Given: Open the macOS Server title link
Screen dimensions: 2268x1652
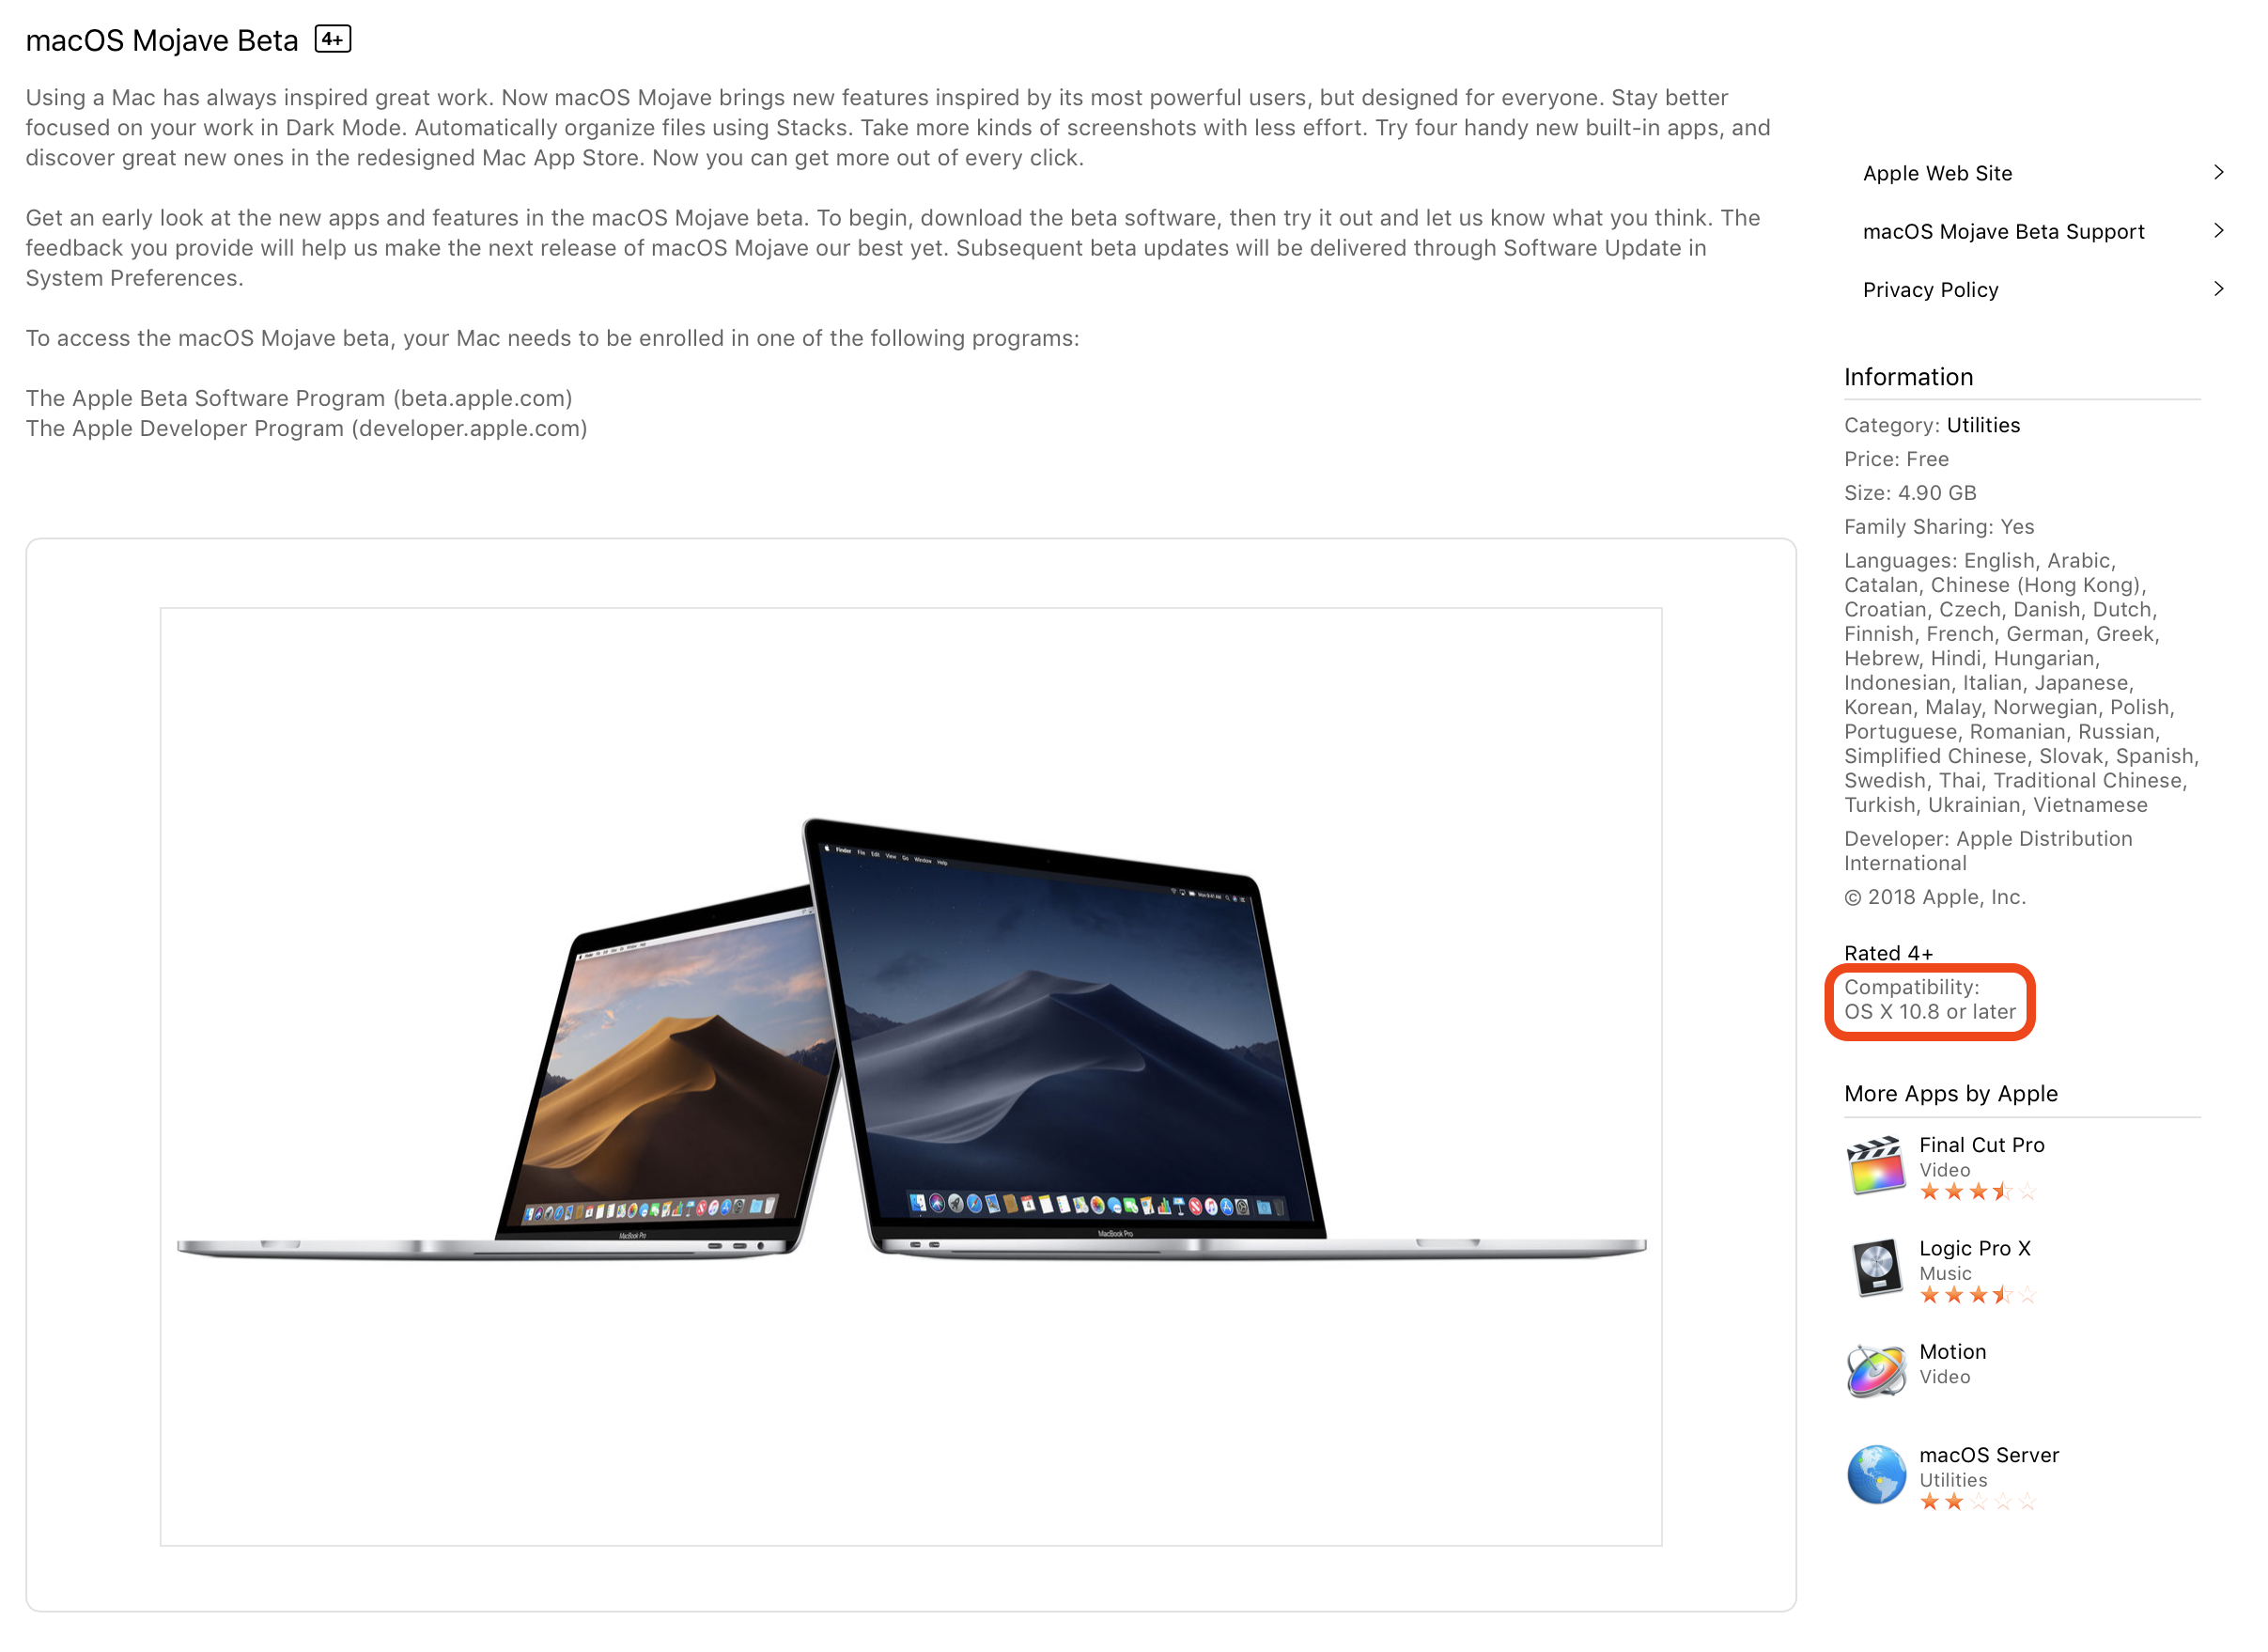Looking at the screenshot, I should tap(1988, 1455).
